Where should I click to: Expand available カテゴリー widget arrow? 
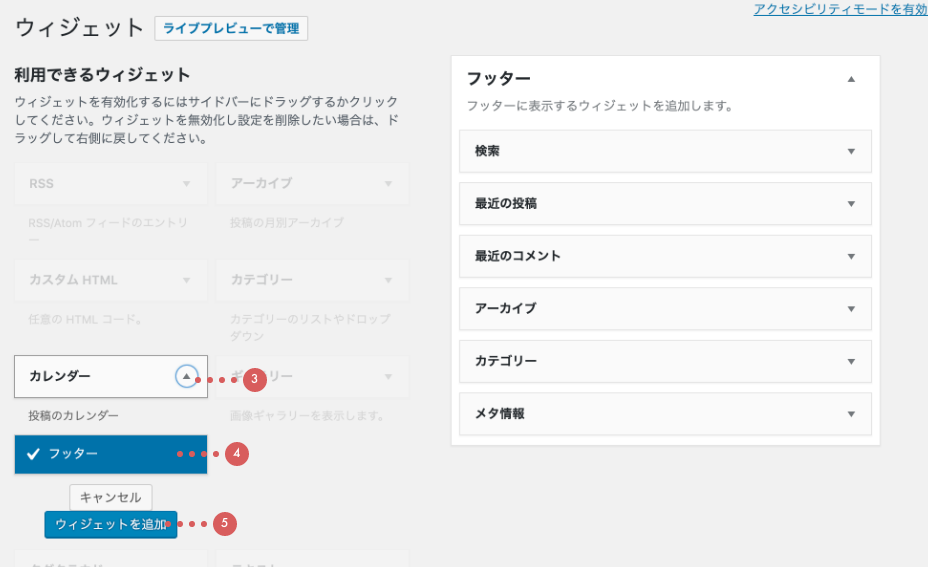point(387,280)
